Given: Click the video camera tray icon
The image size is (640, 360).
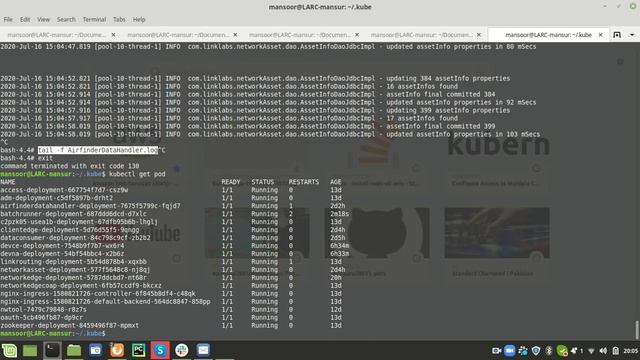Looking at the screenshot, I should coord(496,351).
